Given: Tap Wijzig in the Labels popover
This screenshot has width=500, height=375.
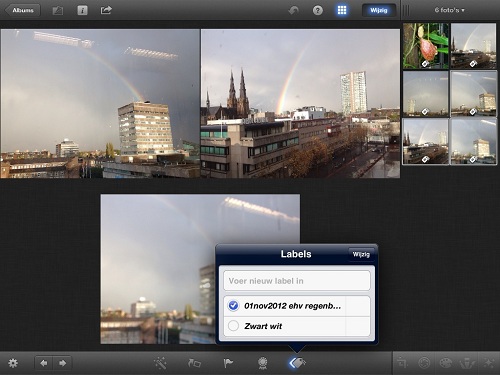Looking at the screenshot, I should tap(361, 254).
